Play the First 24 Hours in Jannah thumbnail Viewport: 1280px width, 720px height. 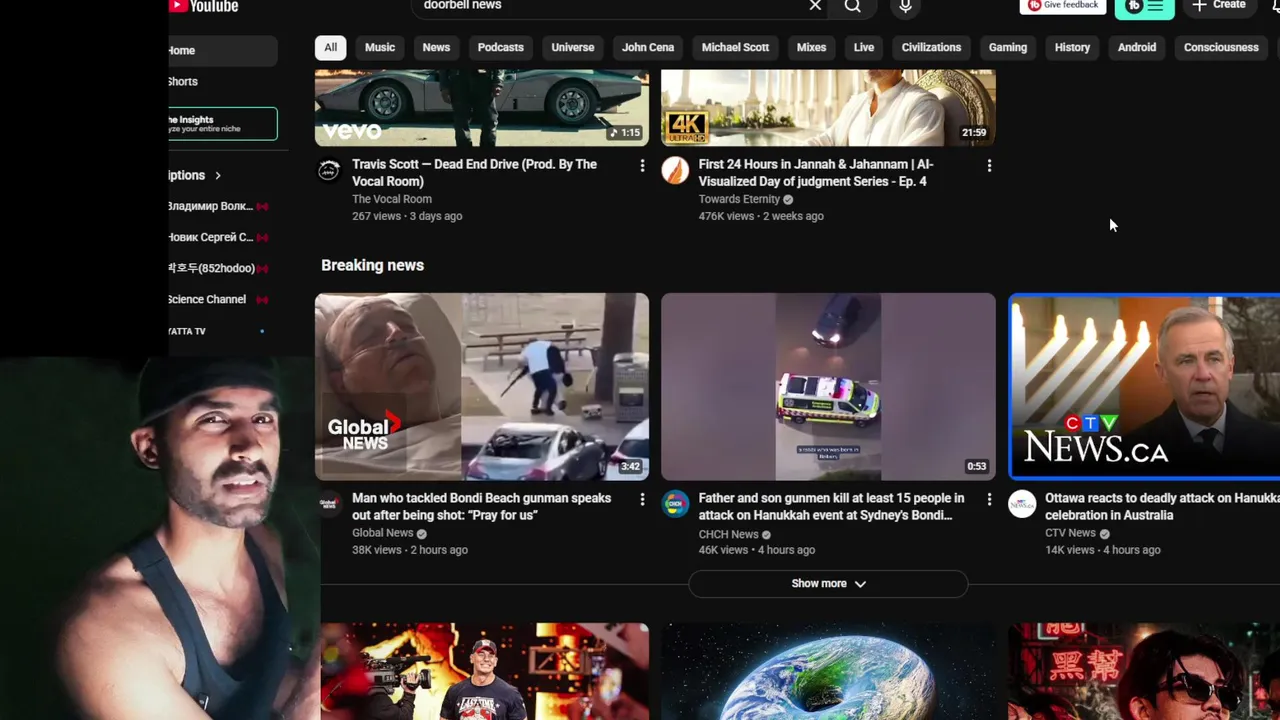point(828,108)
